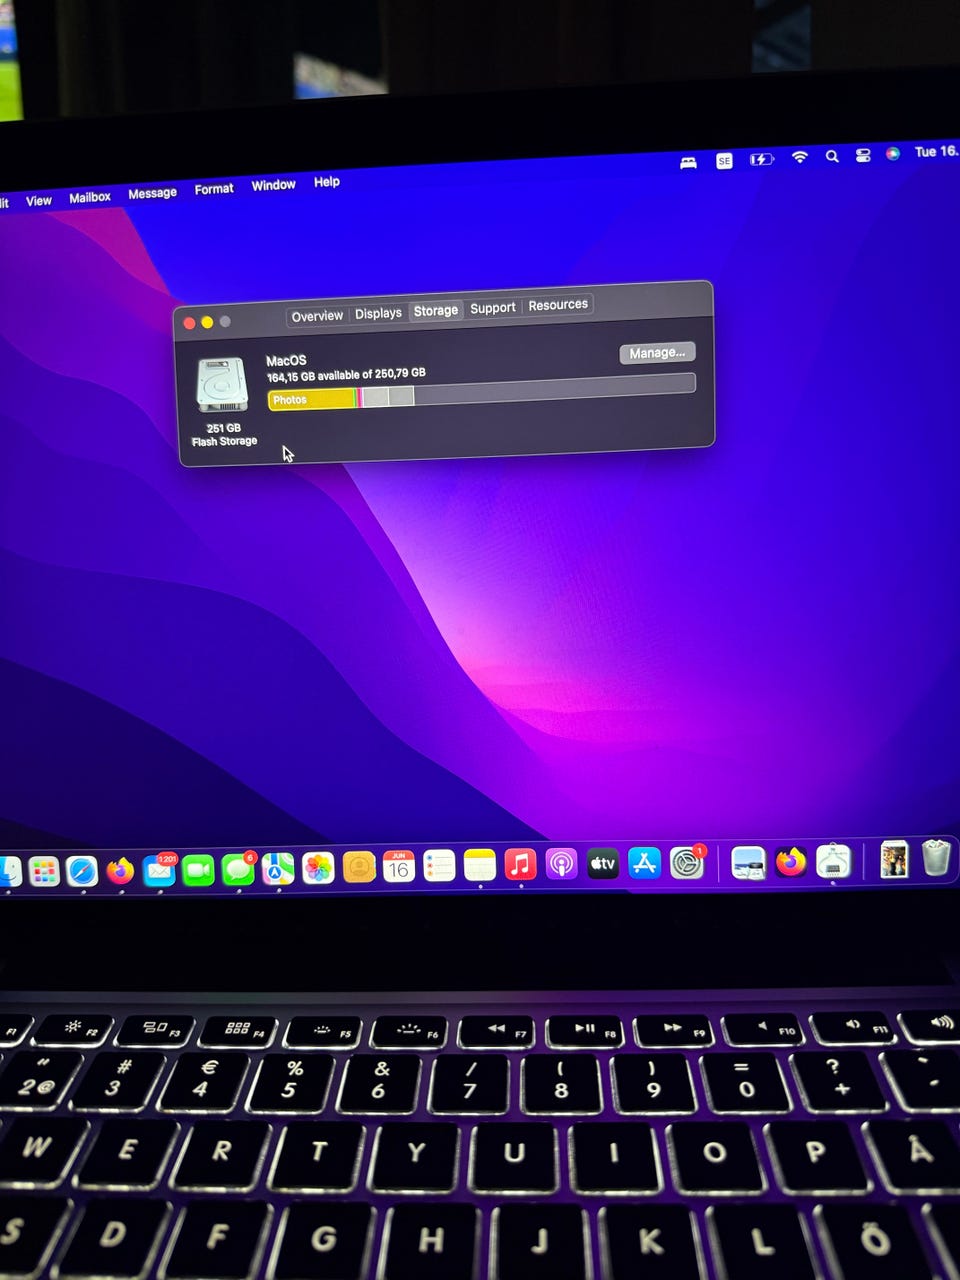Open the Preview app icon in the Dock
The height and width of the screenshot is (1280, 960).
point(748,861)
